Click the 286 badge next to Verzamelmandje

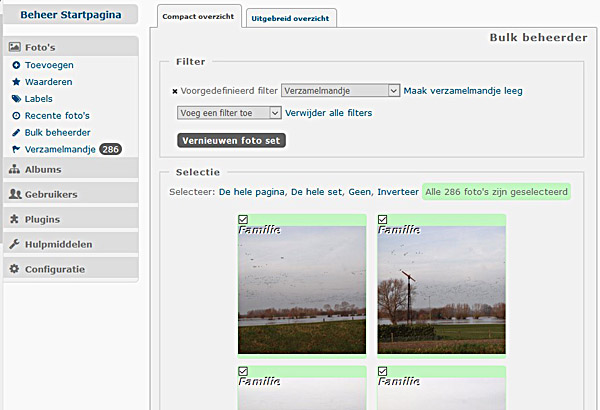point(110,149)
